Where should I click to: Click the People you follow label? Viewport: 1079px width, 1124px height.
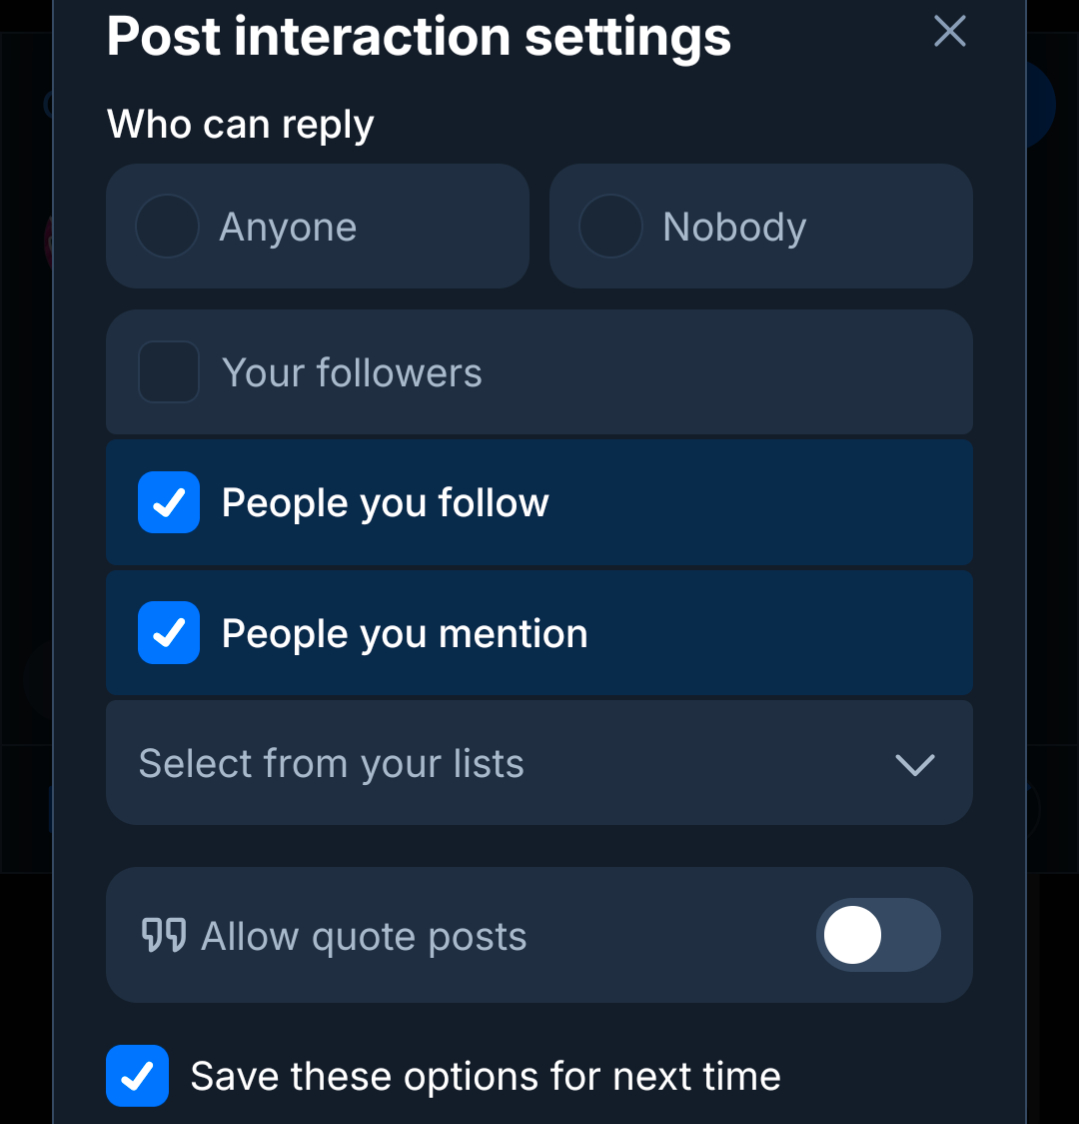click(x=385, y=503)
